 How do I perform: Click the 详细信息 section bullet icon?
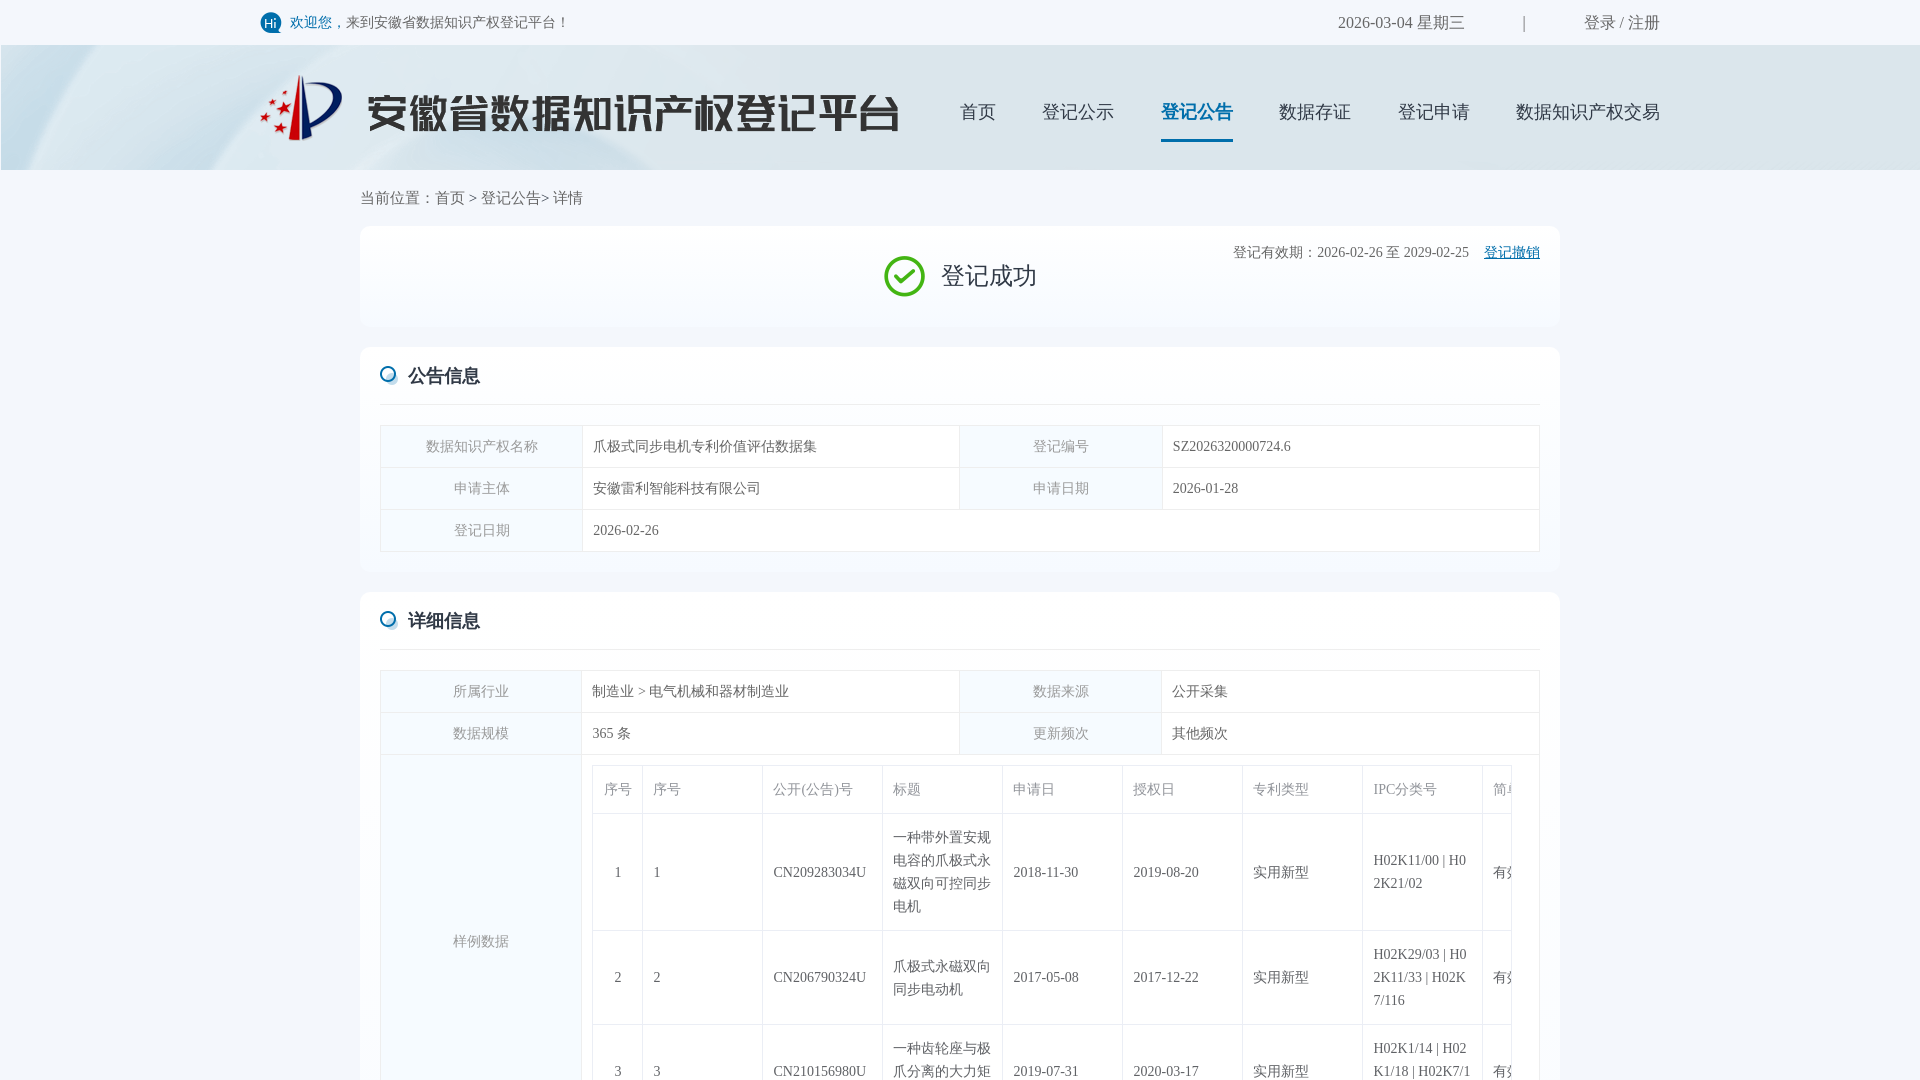point(389,620)
